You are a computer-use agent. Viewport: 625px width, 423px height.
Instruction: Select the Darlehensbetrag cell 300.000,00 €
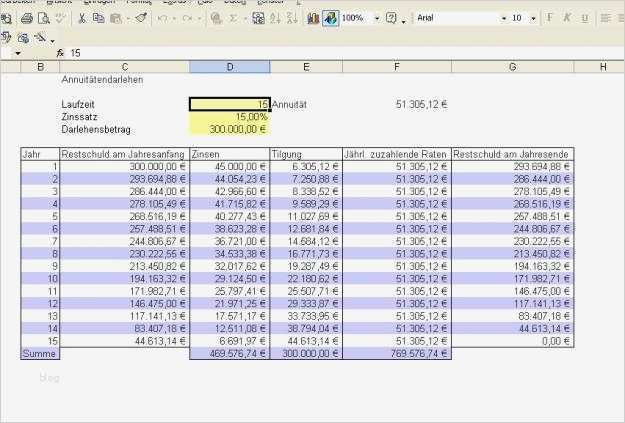coord(230,129)
